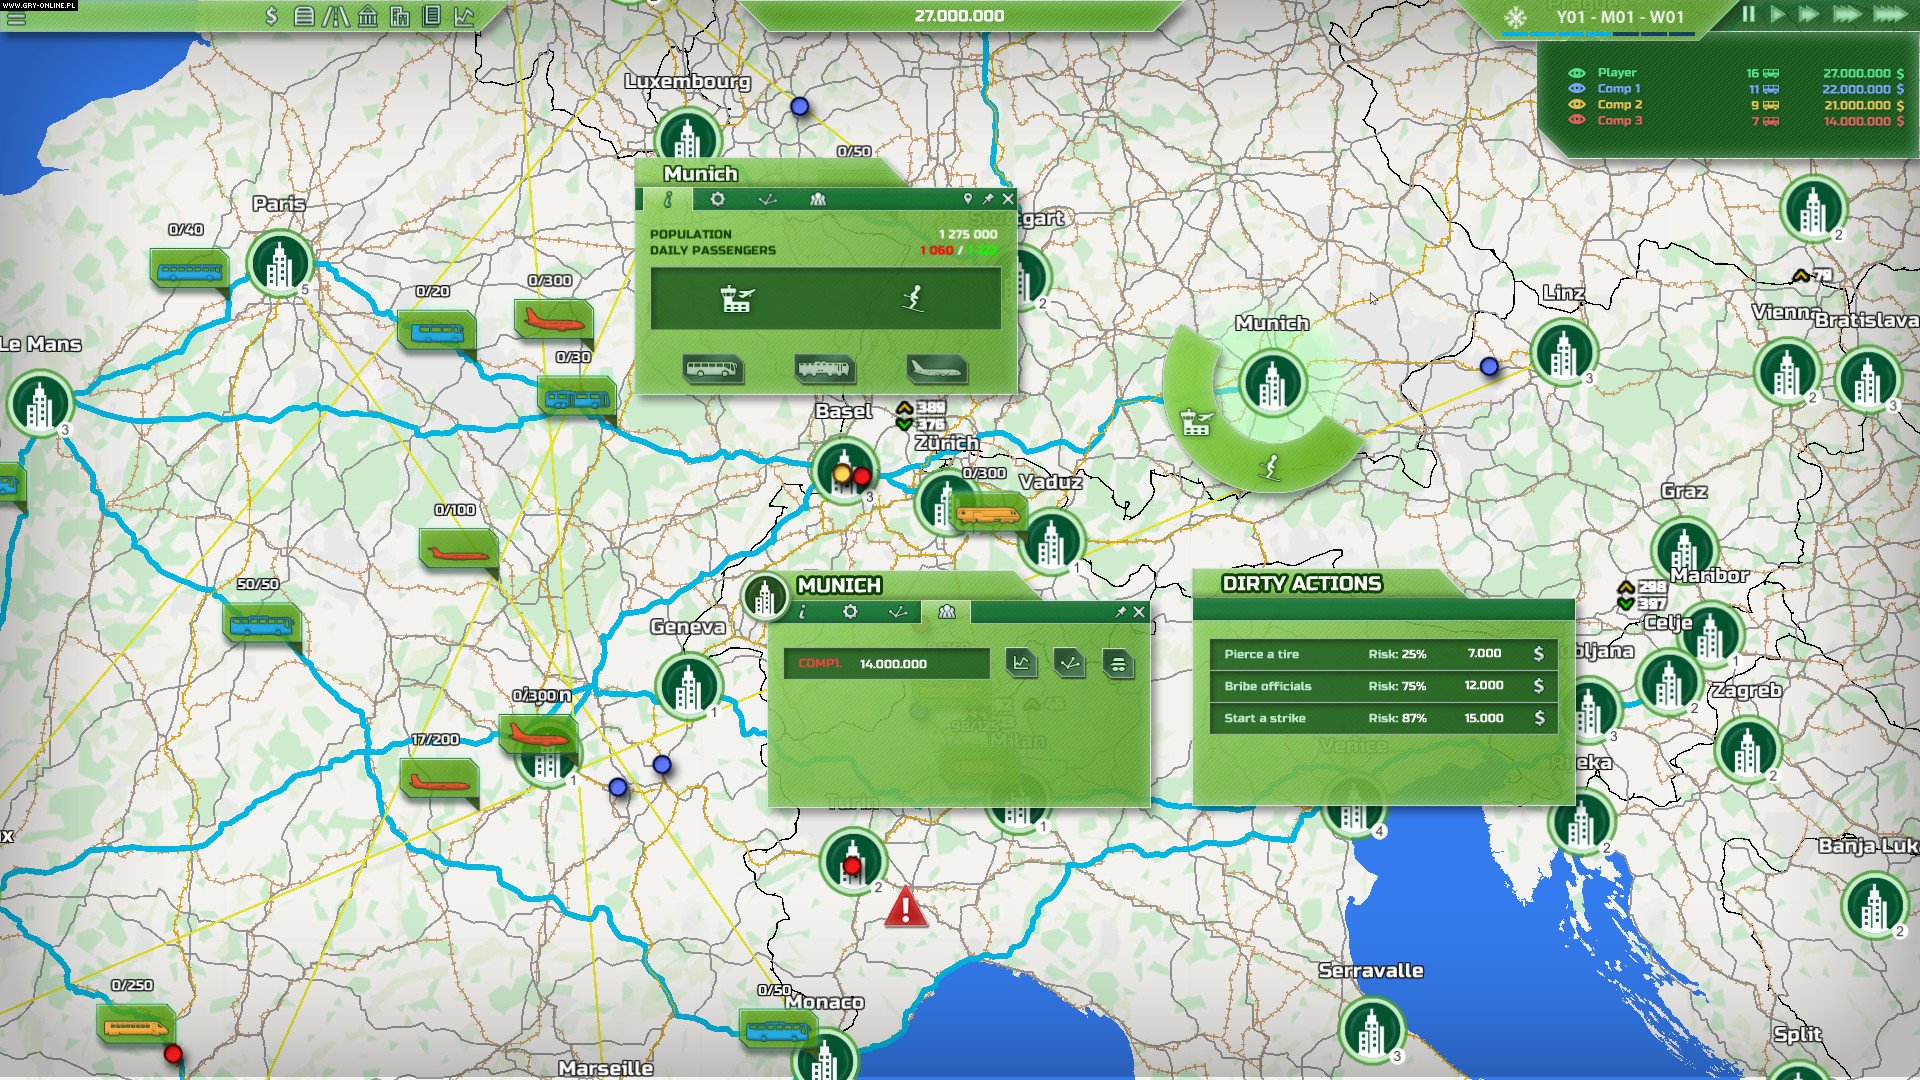This screenshot has height=1080, width=1920.
Task: Open the finances dollar icon in the toolbar
Action: point(272,15)
